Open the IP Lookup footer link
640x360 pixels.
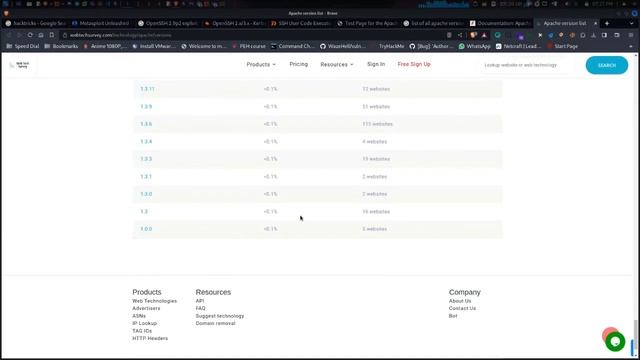click(144, 323)
